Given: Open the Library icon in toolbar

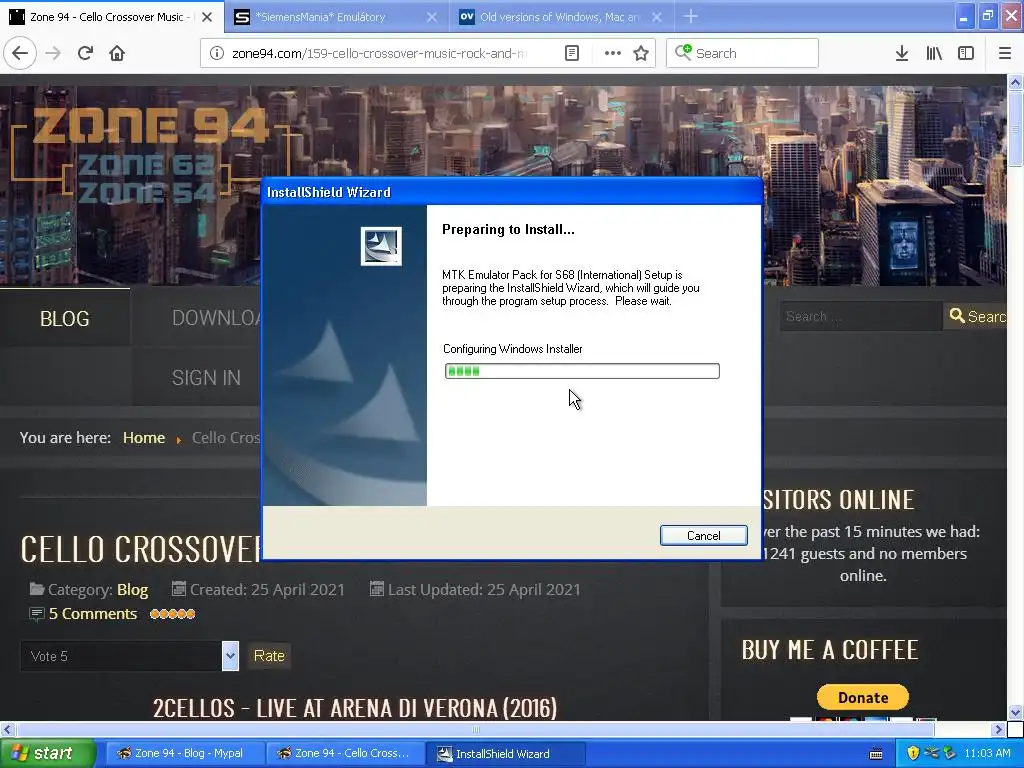Looking at the screenshot, I should (935, 53).
